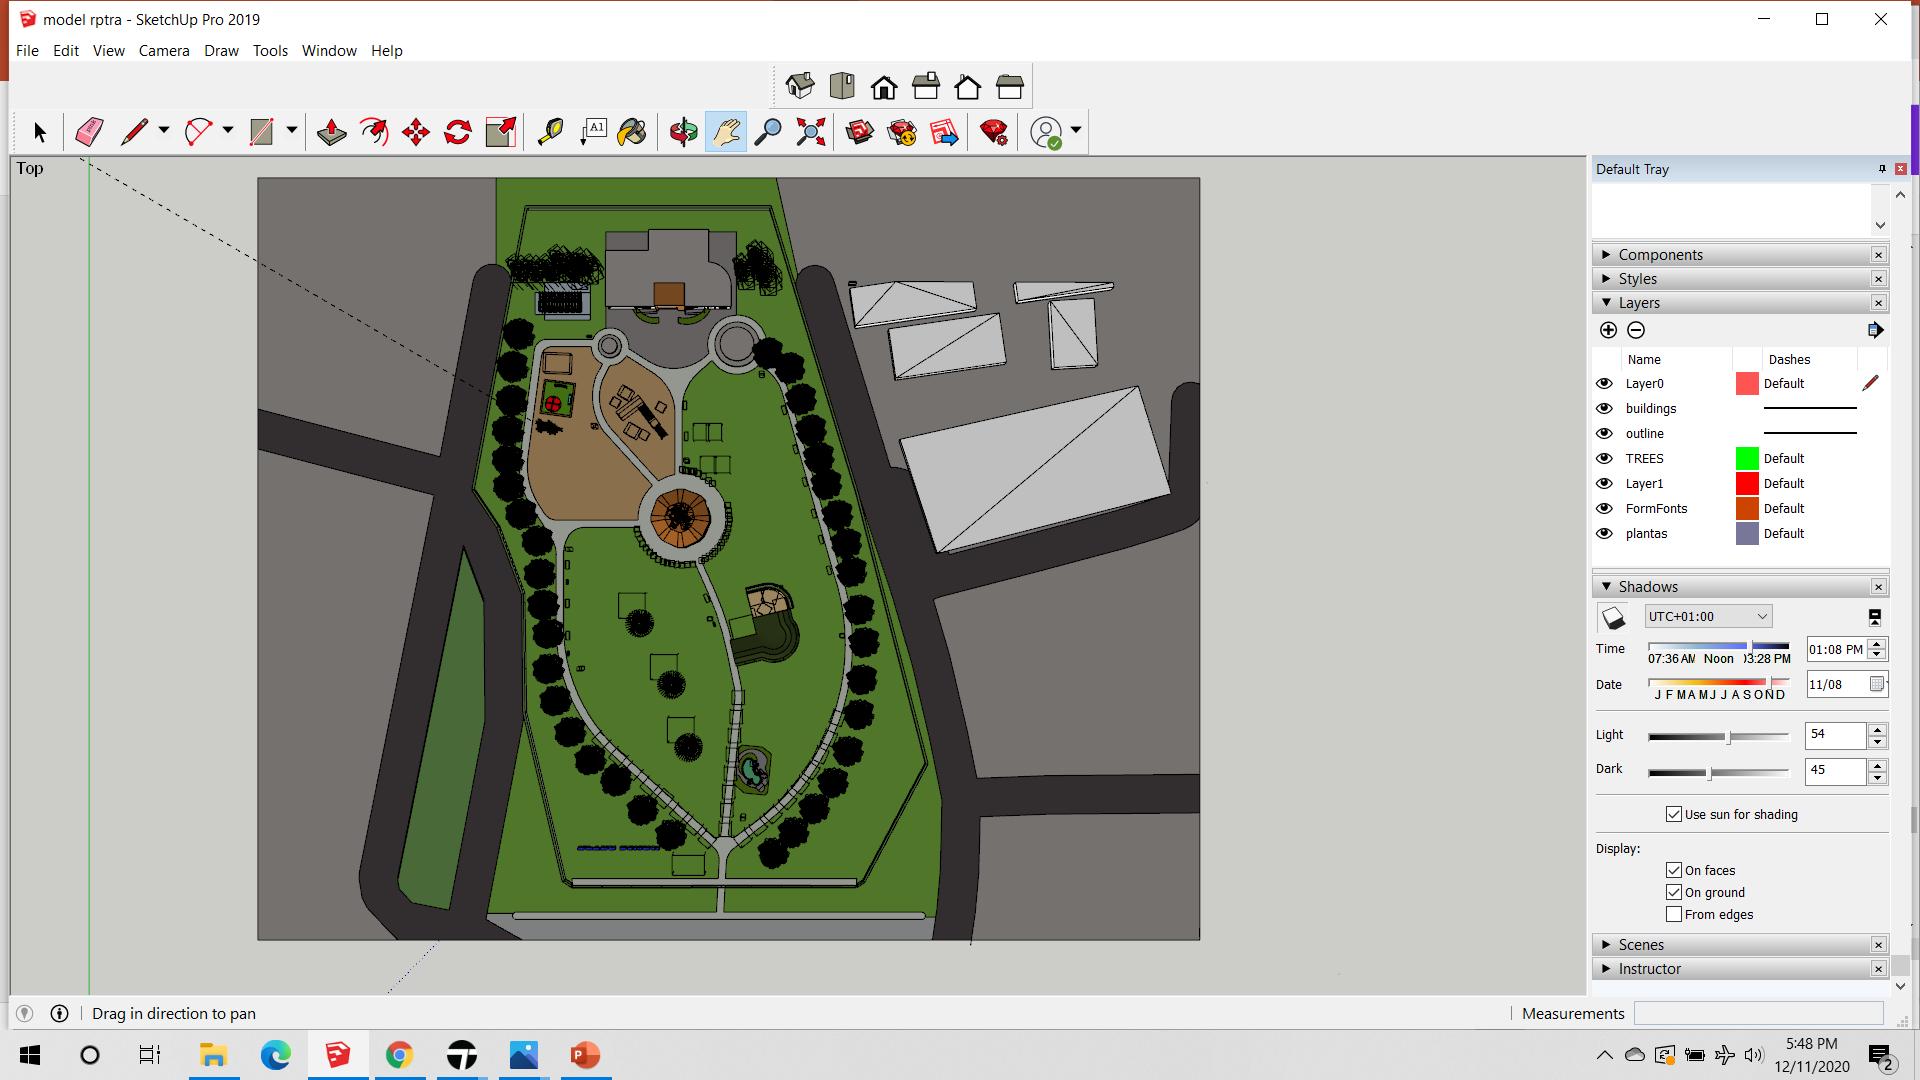Open the Window menu

pyautogui.click(x=329, y=51)
